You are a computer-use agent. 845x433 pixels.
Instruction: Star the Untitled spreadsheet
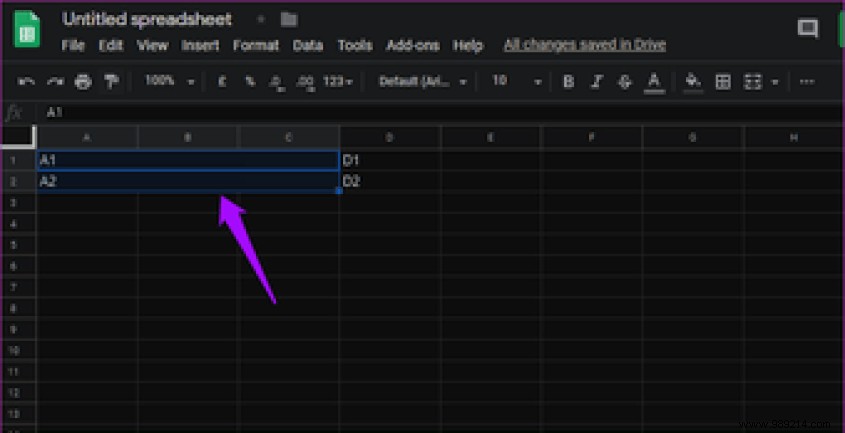(261, 19)
